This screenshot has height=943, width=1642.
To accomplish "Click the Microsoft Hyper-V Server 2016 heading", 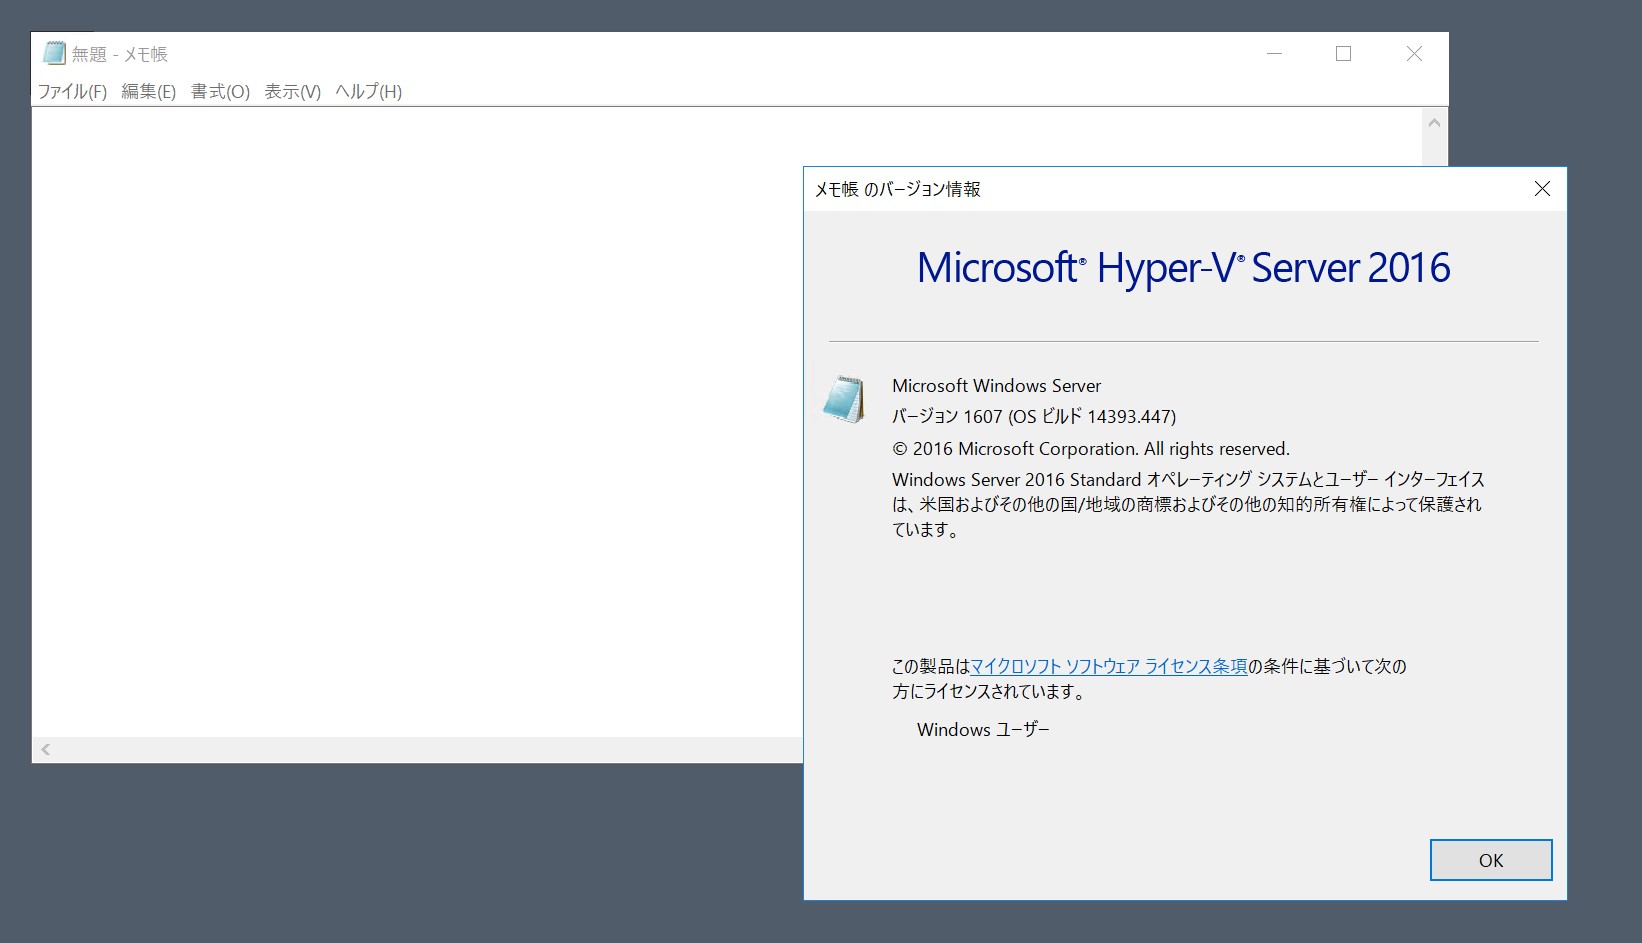I will coord(1183,267).
